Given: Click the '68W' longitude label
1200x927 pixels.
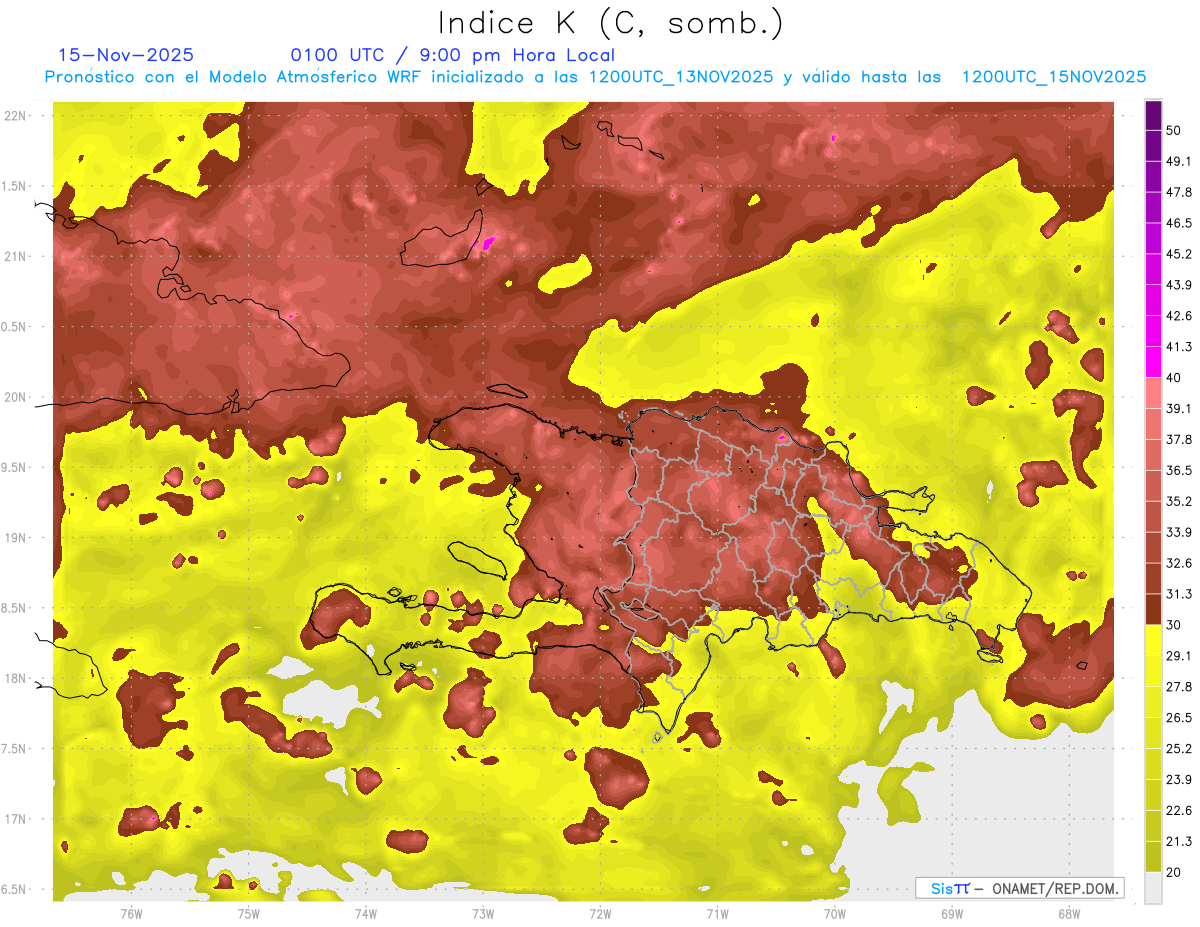Looking at the screenshot, I should (1069, 914).
